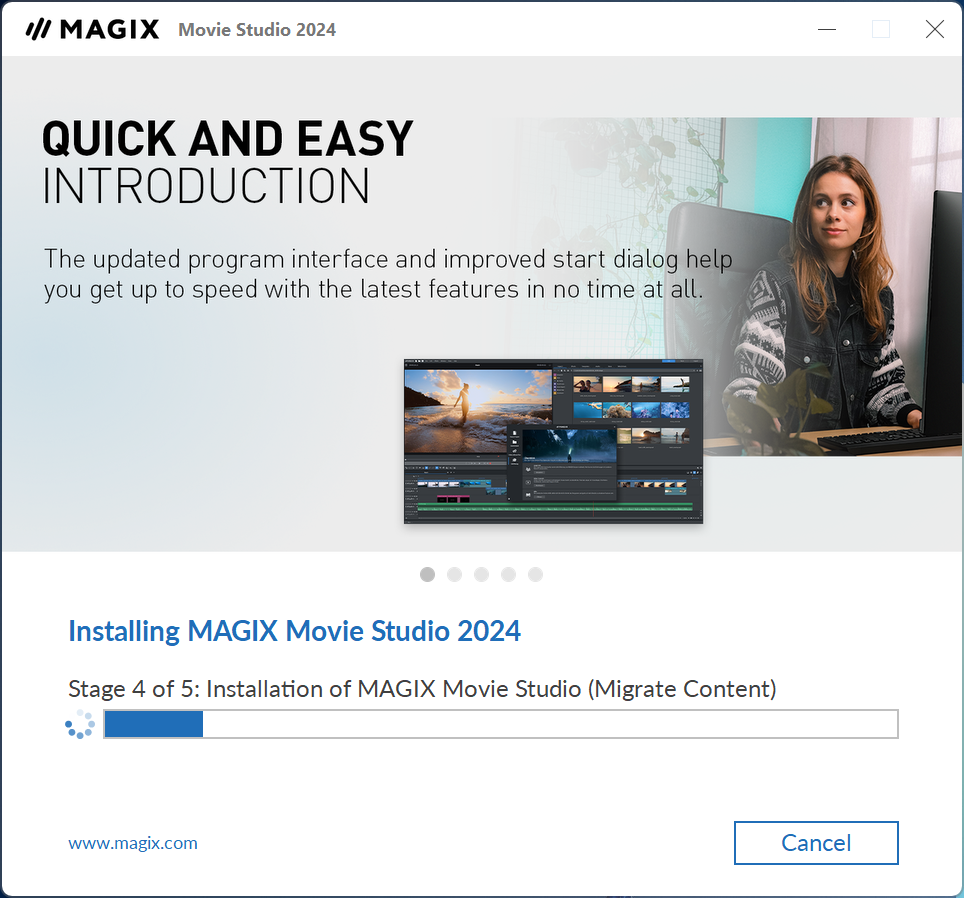Go to the fifth carousel slide dot
Screen dimensions: 964x898
click(x=536, y=574)
